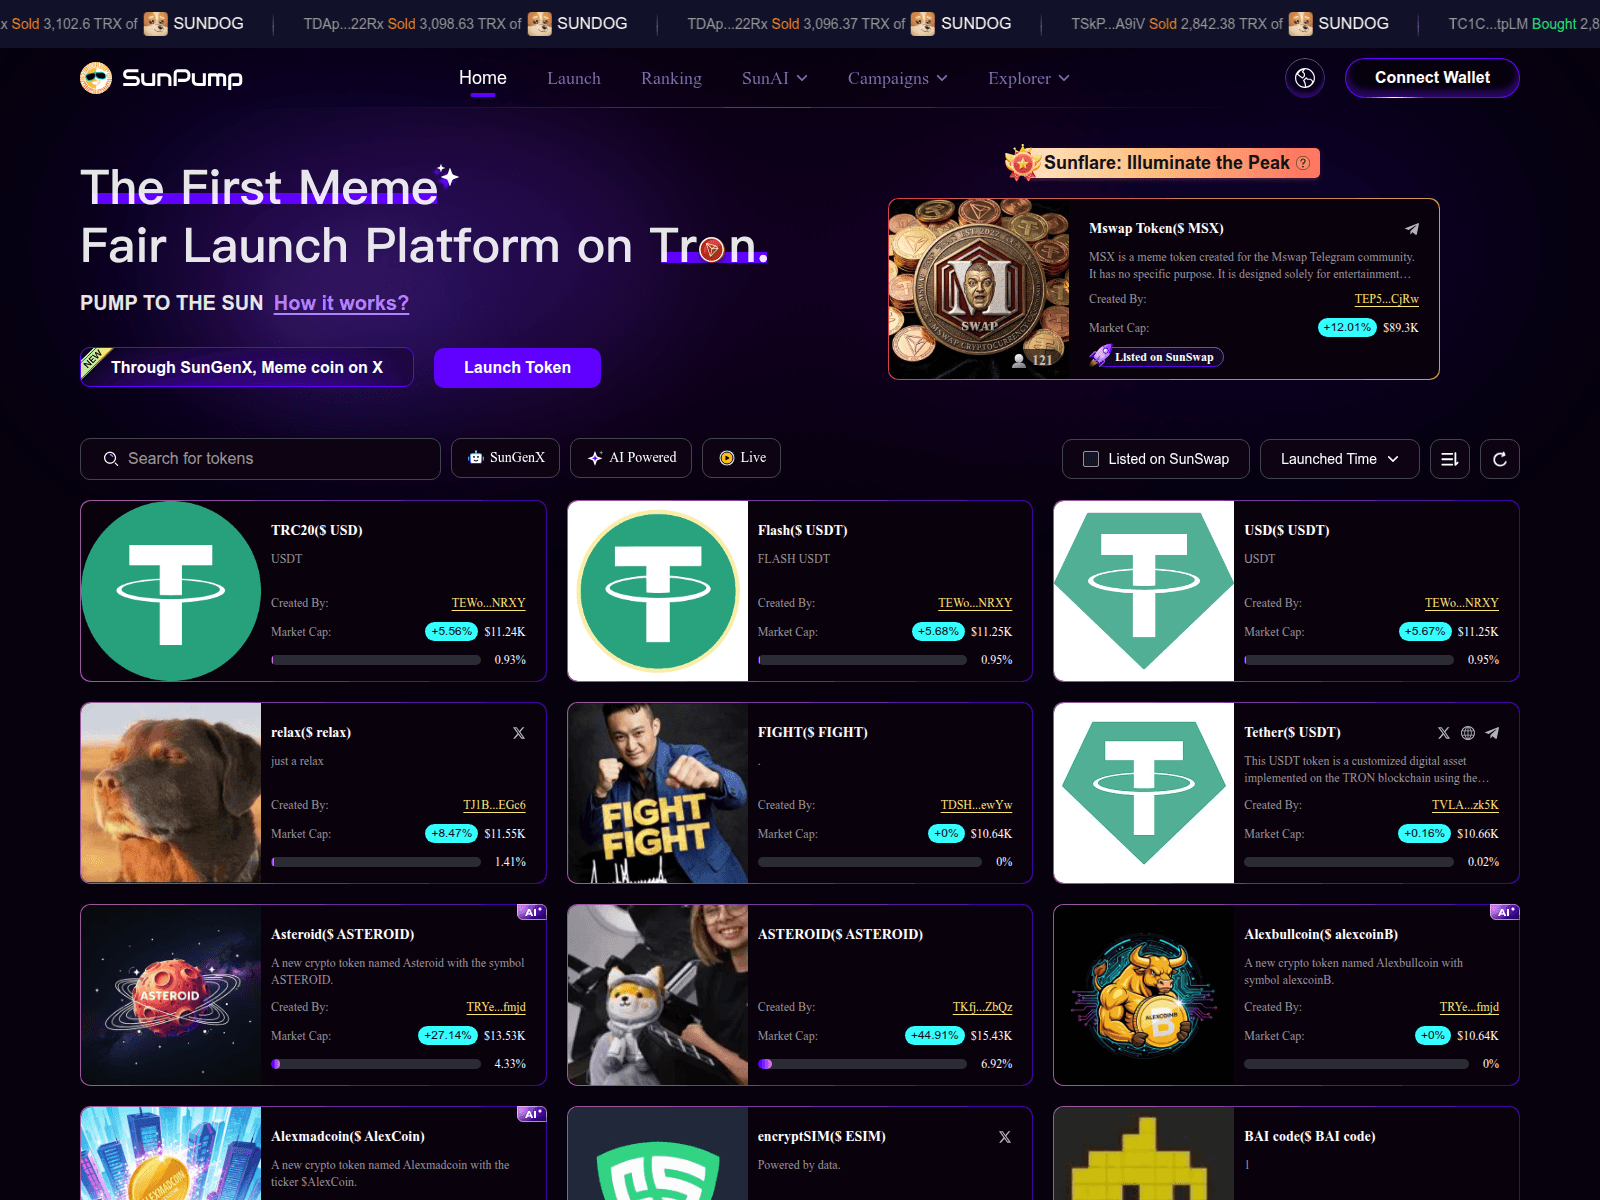Click the +27.14% Asteroid change badge
1600x1200 pixels.
(x=447, y=1035)
